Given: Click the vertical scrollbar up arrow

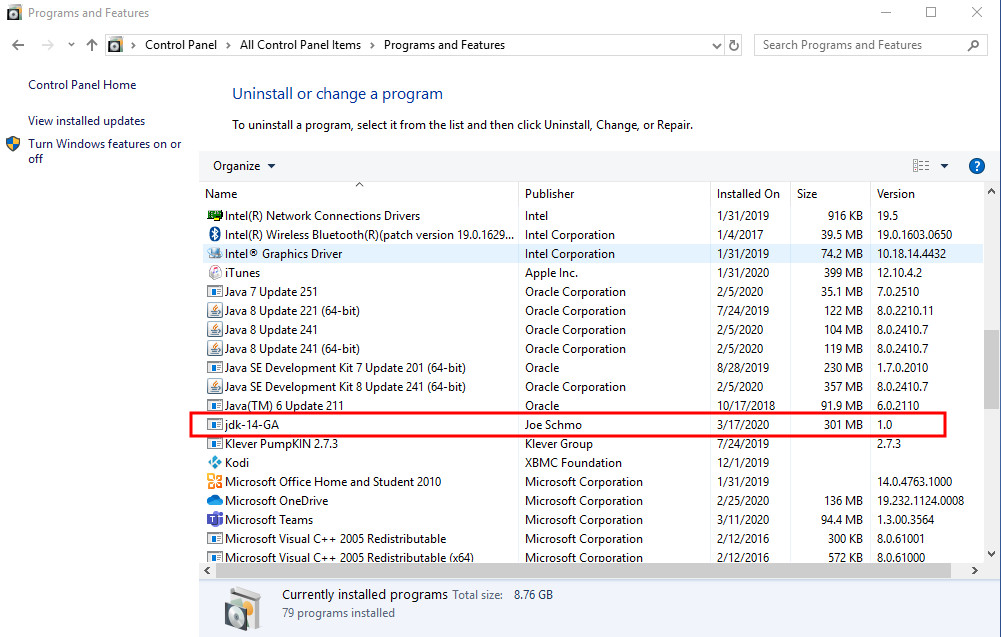Looking at the screenshot, I should click(991, 191).
